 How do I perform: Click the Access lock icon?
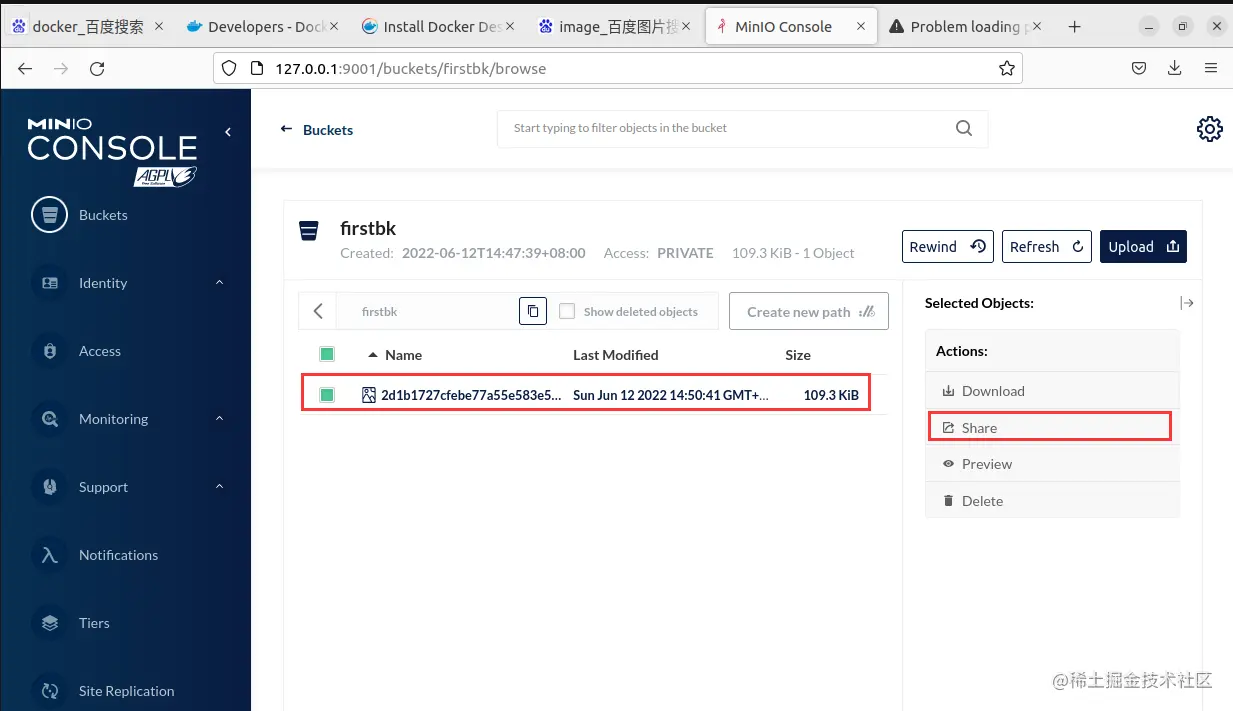coord(49,351)
